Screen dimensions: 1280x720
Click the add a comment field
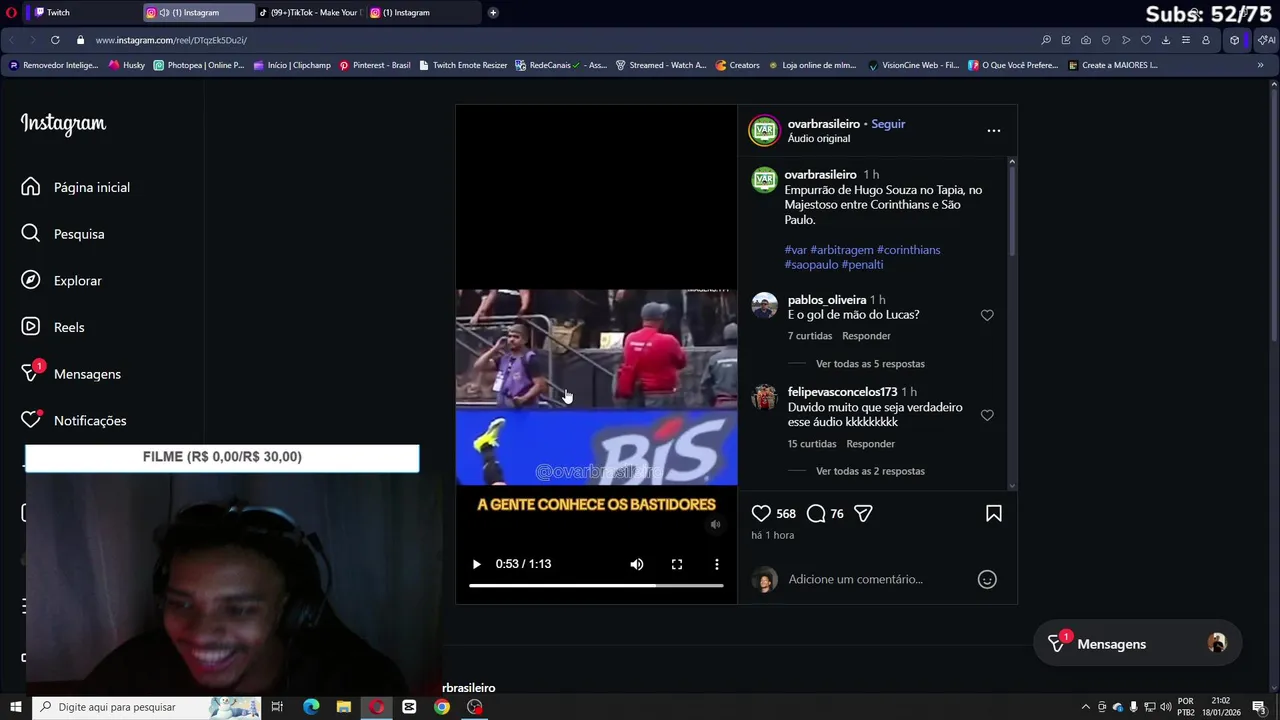coord(855,579)
